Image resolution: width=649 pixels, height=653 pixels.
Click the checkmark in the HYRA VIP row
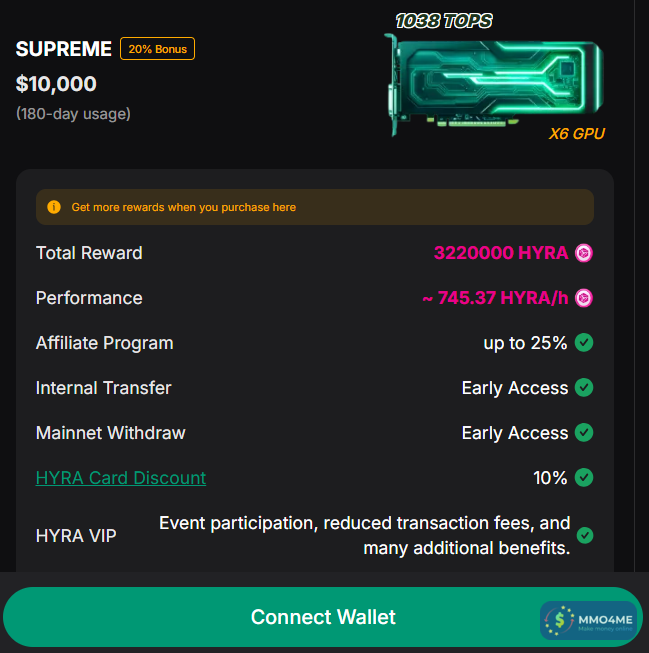tap(585, 535)
